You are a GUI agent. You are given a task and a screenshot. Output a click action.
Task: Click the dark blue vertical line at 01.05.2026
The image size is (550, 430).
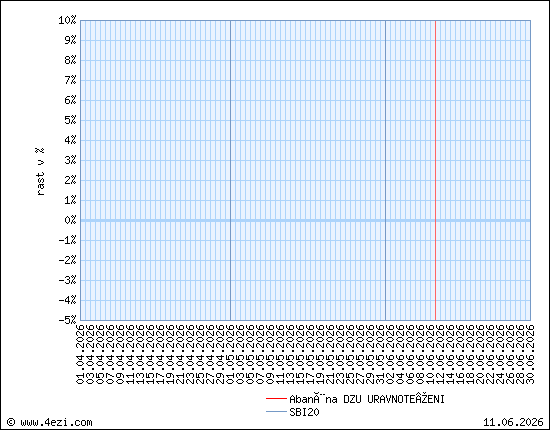pyautogui.click(x=230, y=170)
